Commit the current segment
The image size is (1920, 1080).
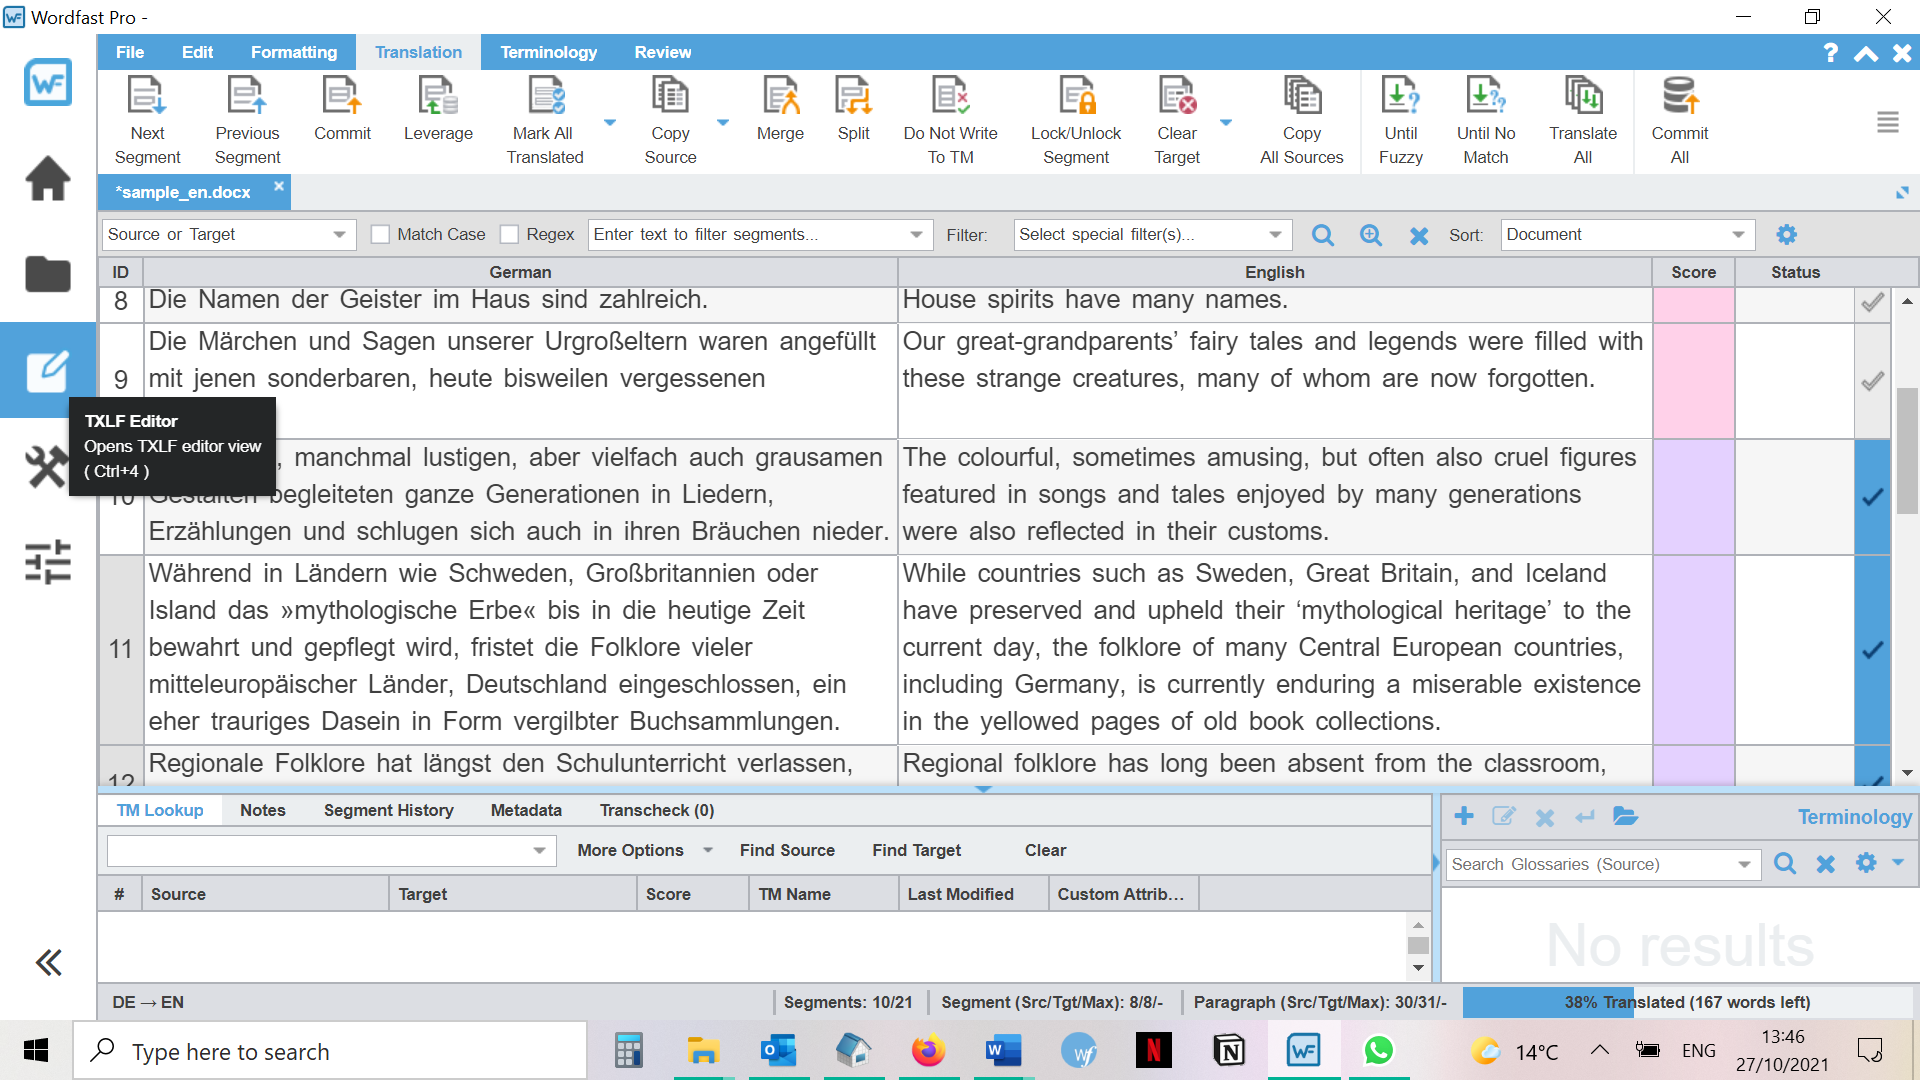pyautogui.click(x=342, y=118)
